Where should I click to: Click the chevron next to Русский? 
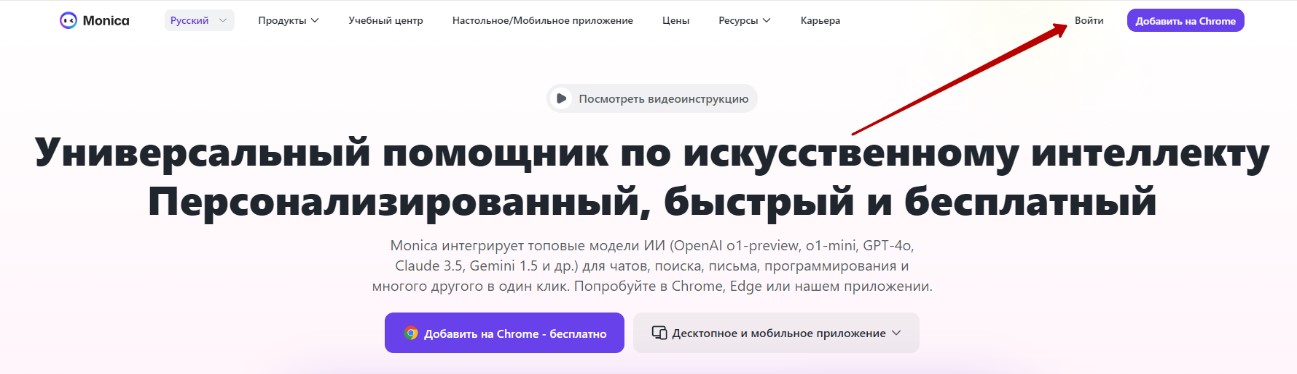pyautogui.click(x=221, y=20)
